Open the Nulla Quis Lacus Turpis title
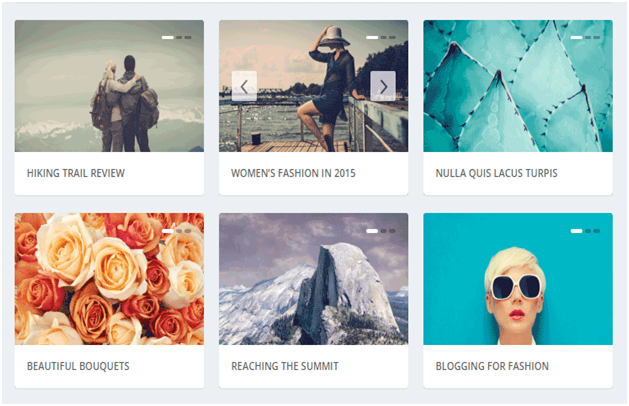This screenshot has height=406, width=629. click(x=497, y=173)
